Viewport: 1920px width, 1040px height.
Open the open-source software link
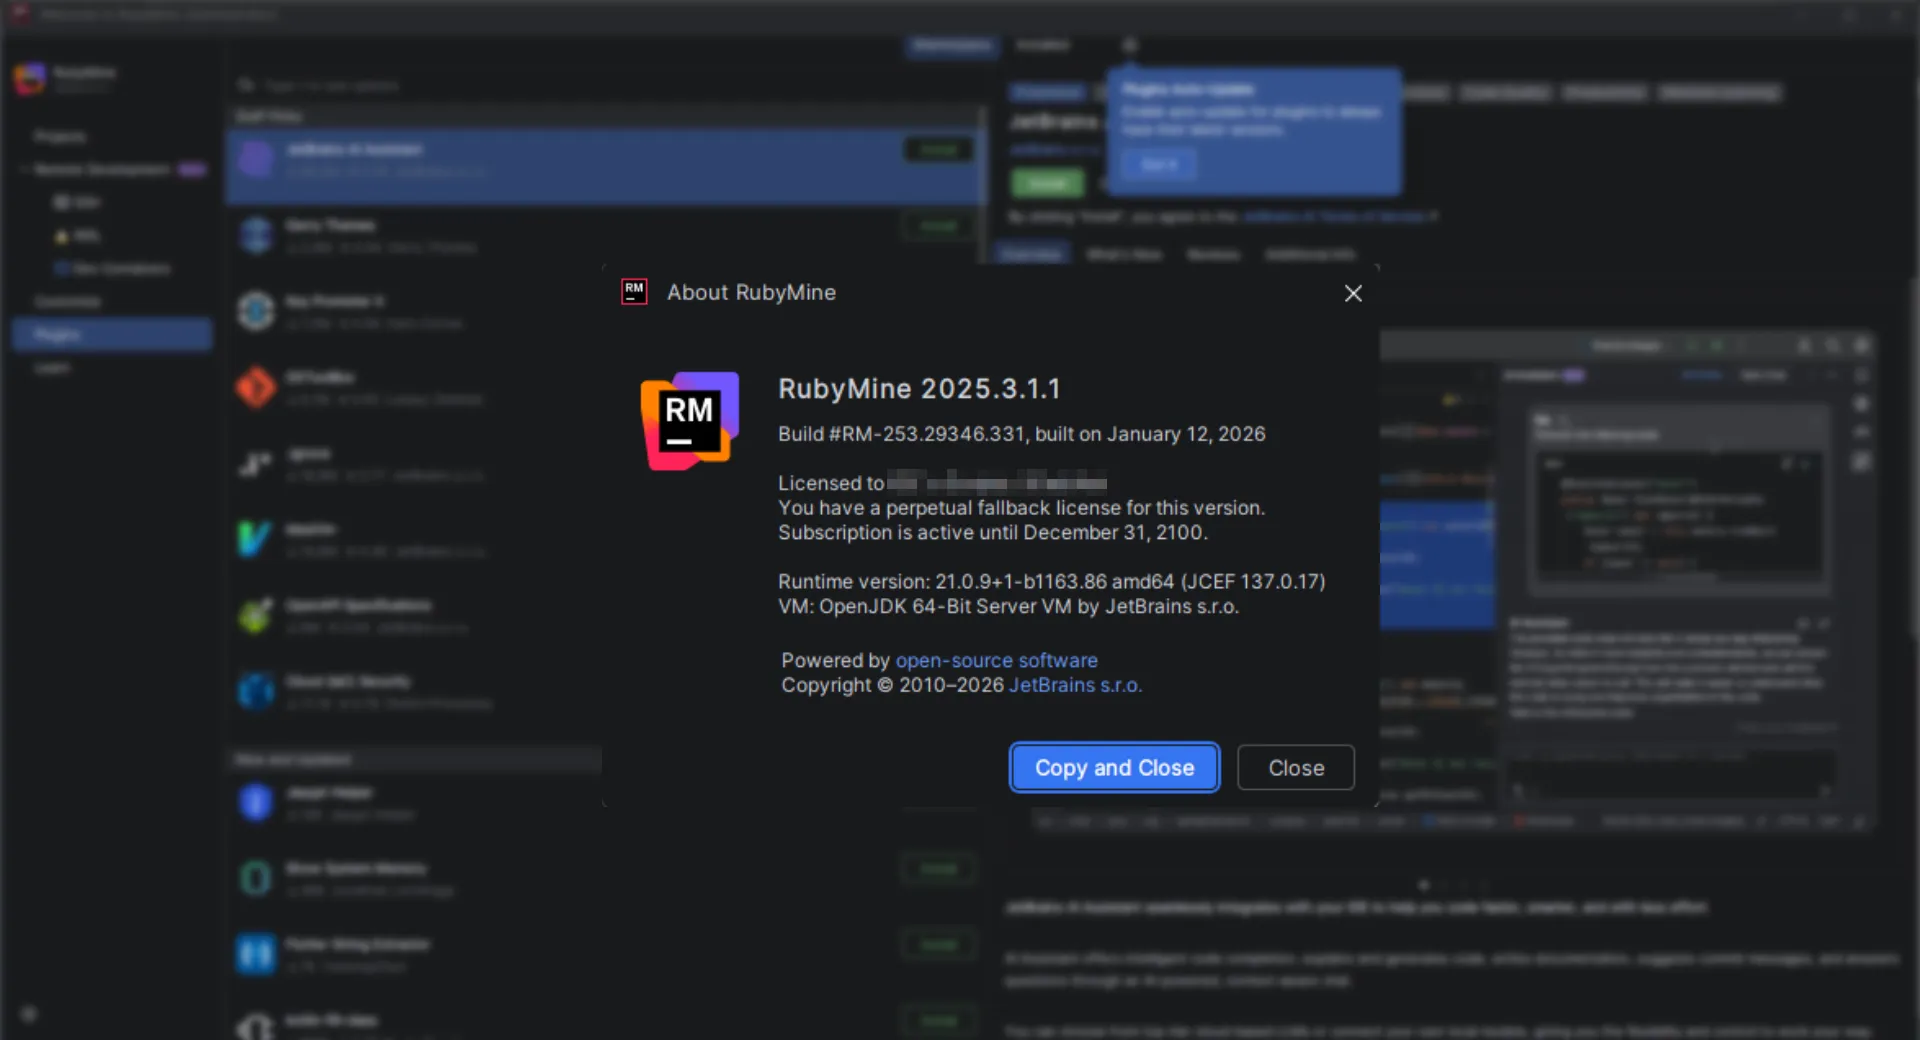tap(996, 661)
